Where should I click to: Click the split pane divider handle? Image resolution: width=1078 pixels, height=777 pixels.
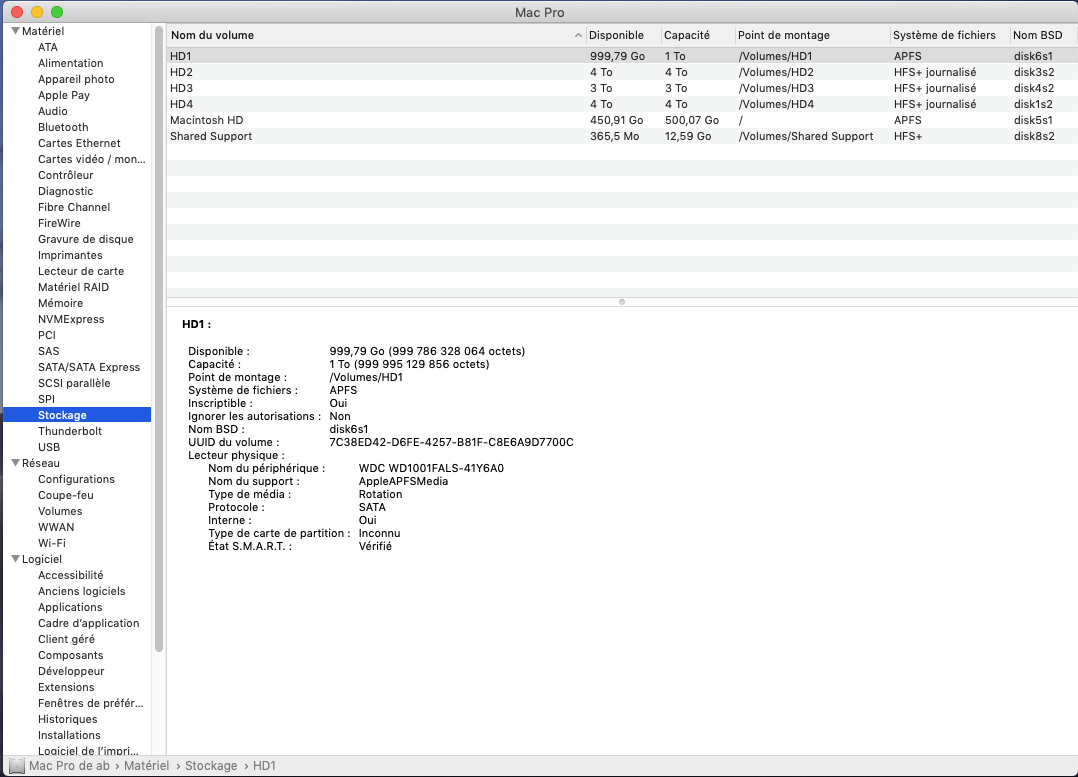coord(622,302)
